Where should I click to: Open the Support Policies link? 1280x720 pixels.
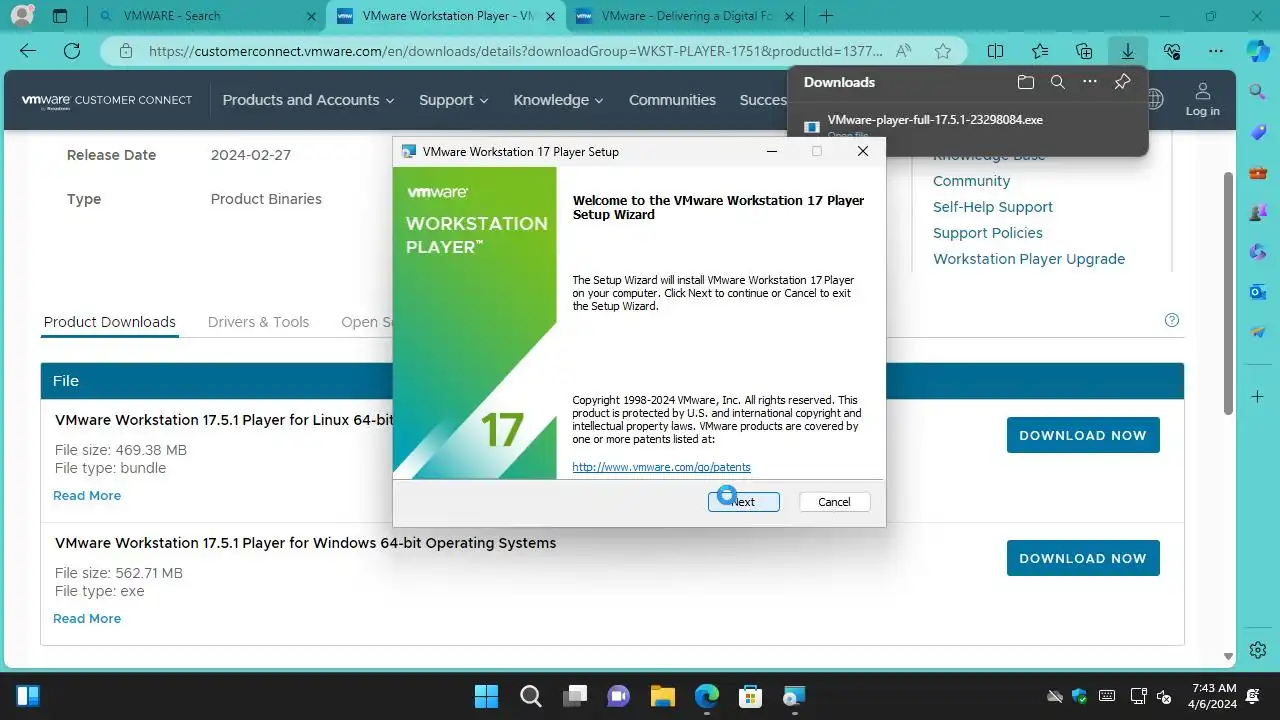click(988, 233)
